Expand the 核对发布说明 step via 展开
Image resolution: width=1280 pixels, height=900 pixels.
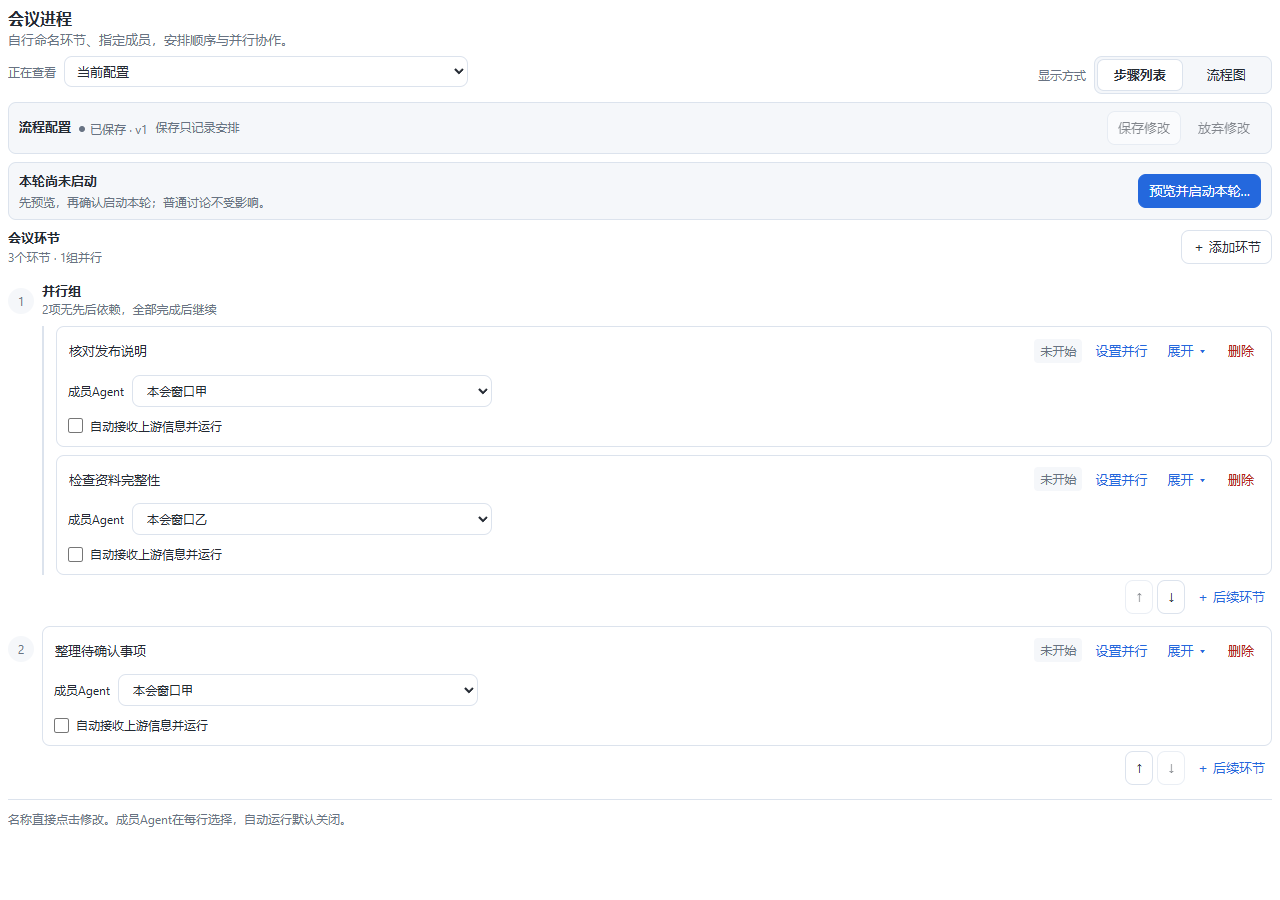[1187, 351]
